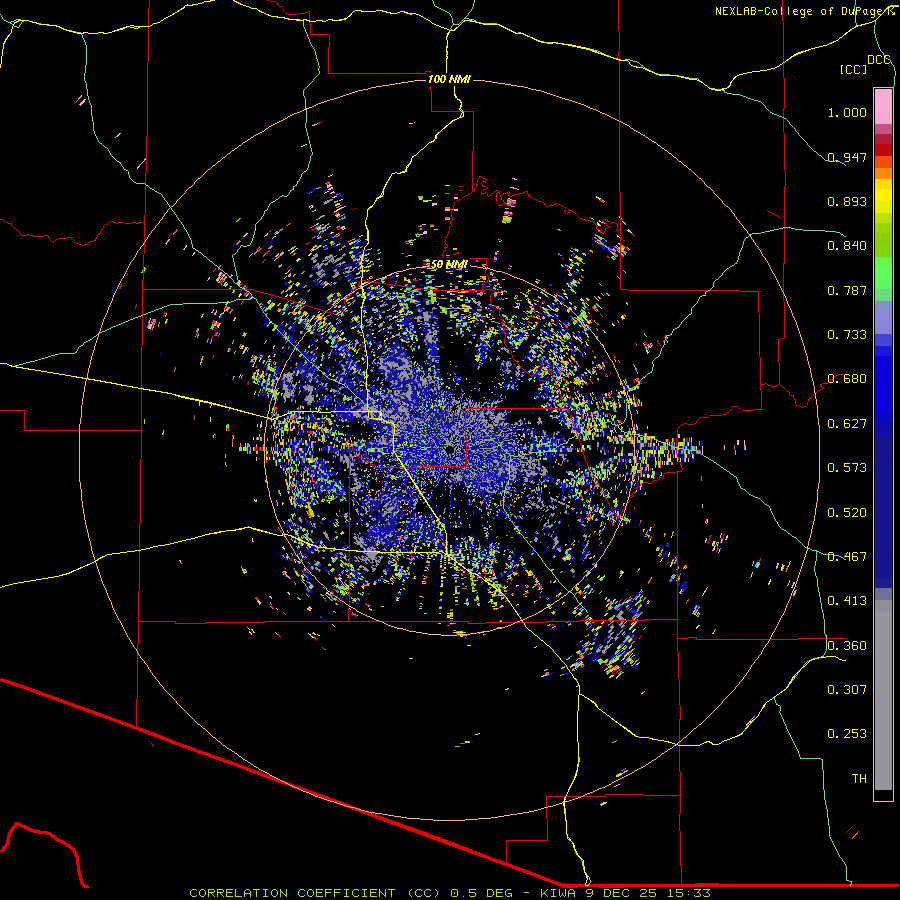Click the gray segment of the colorbar

coord(883,695)
